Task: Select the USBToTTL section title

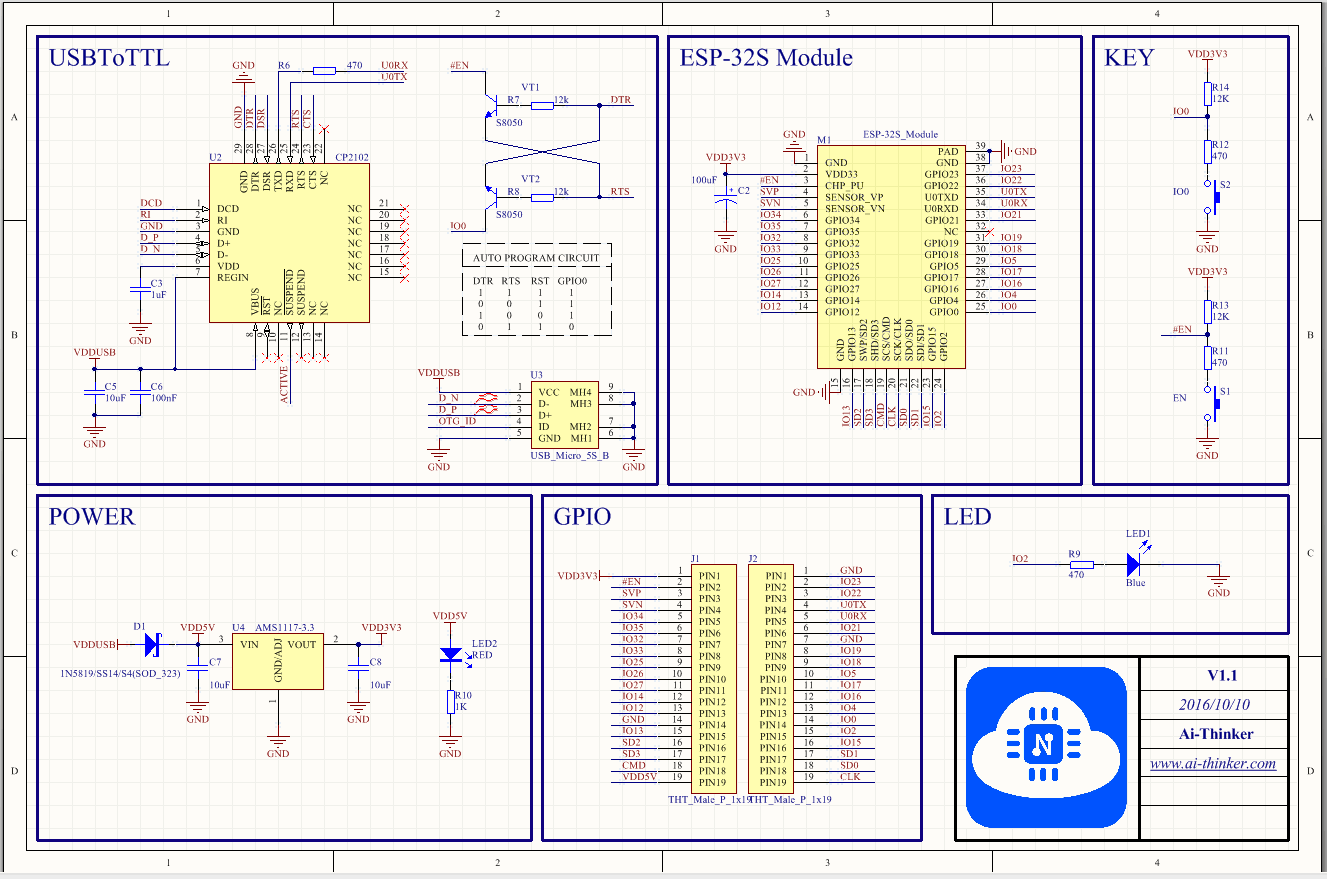Action: (x=110, y=58)
